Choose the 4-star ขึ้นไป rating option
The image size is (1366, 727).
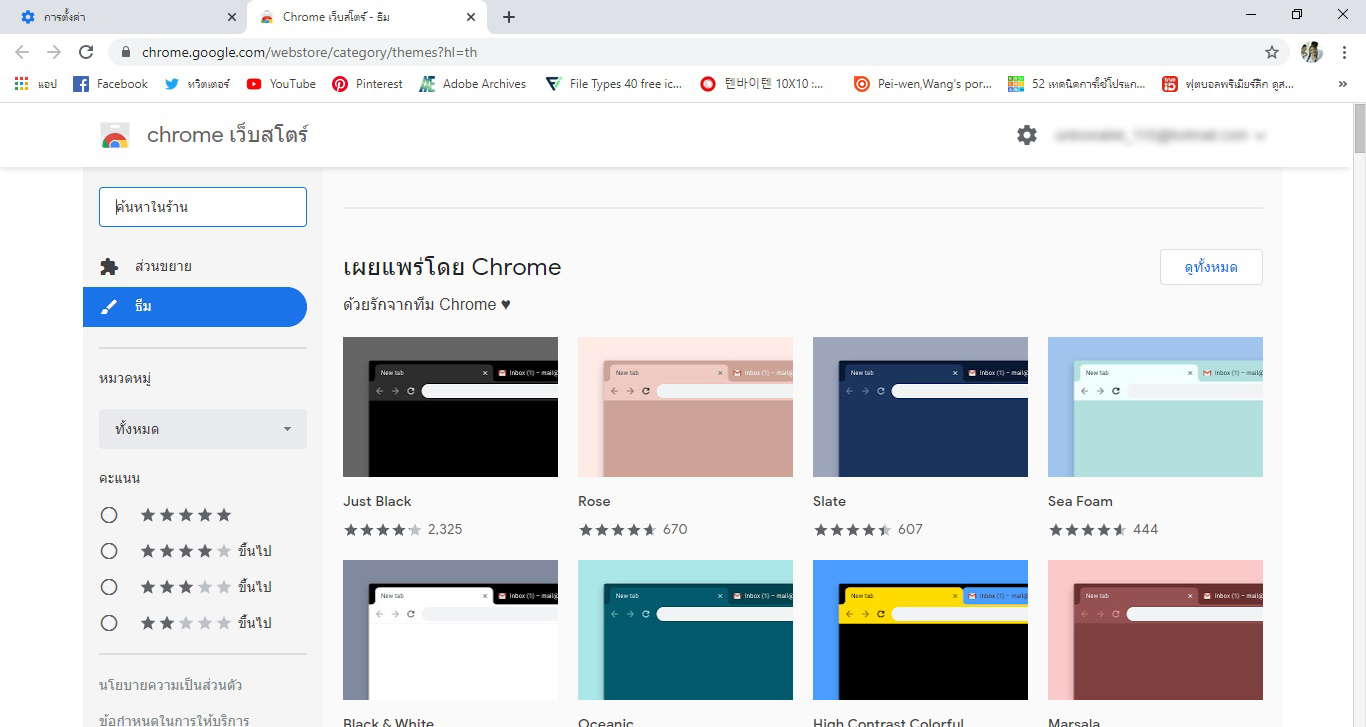tap(109, 550)
